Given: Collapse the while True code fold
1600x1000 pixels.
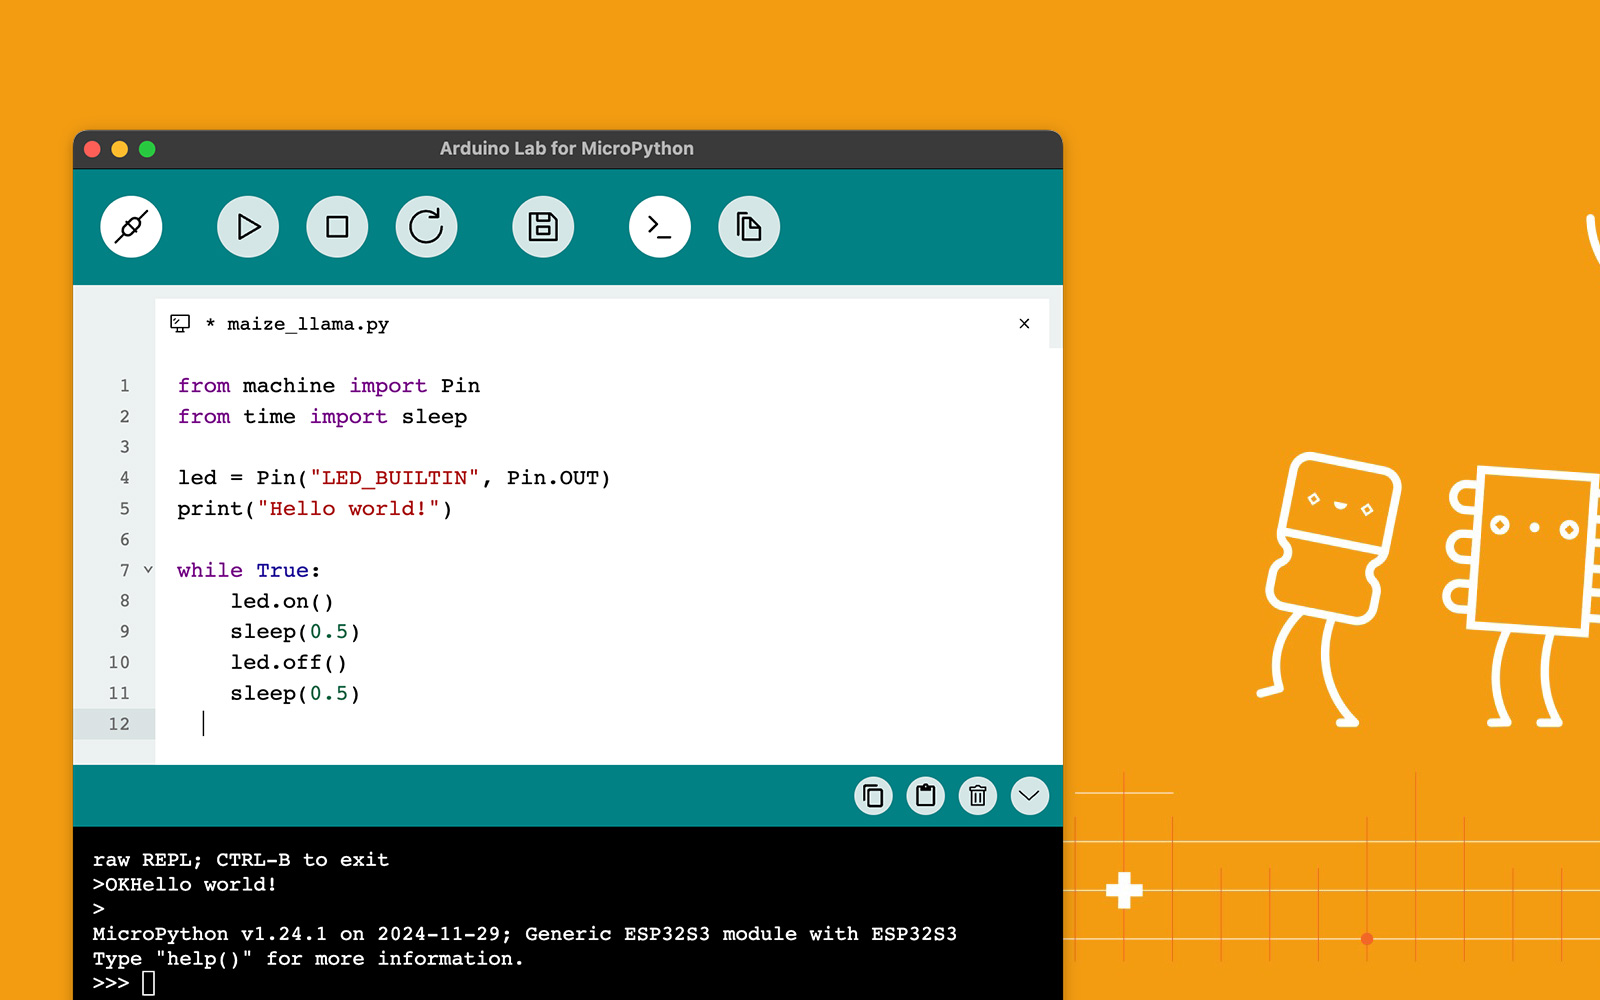Looking at the screenshot, I should click(x=148, y=570).
